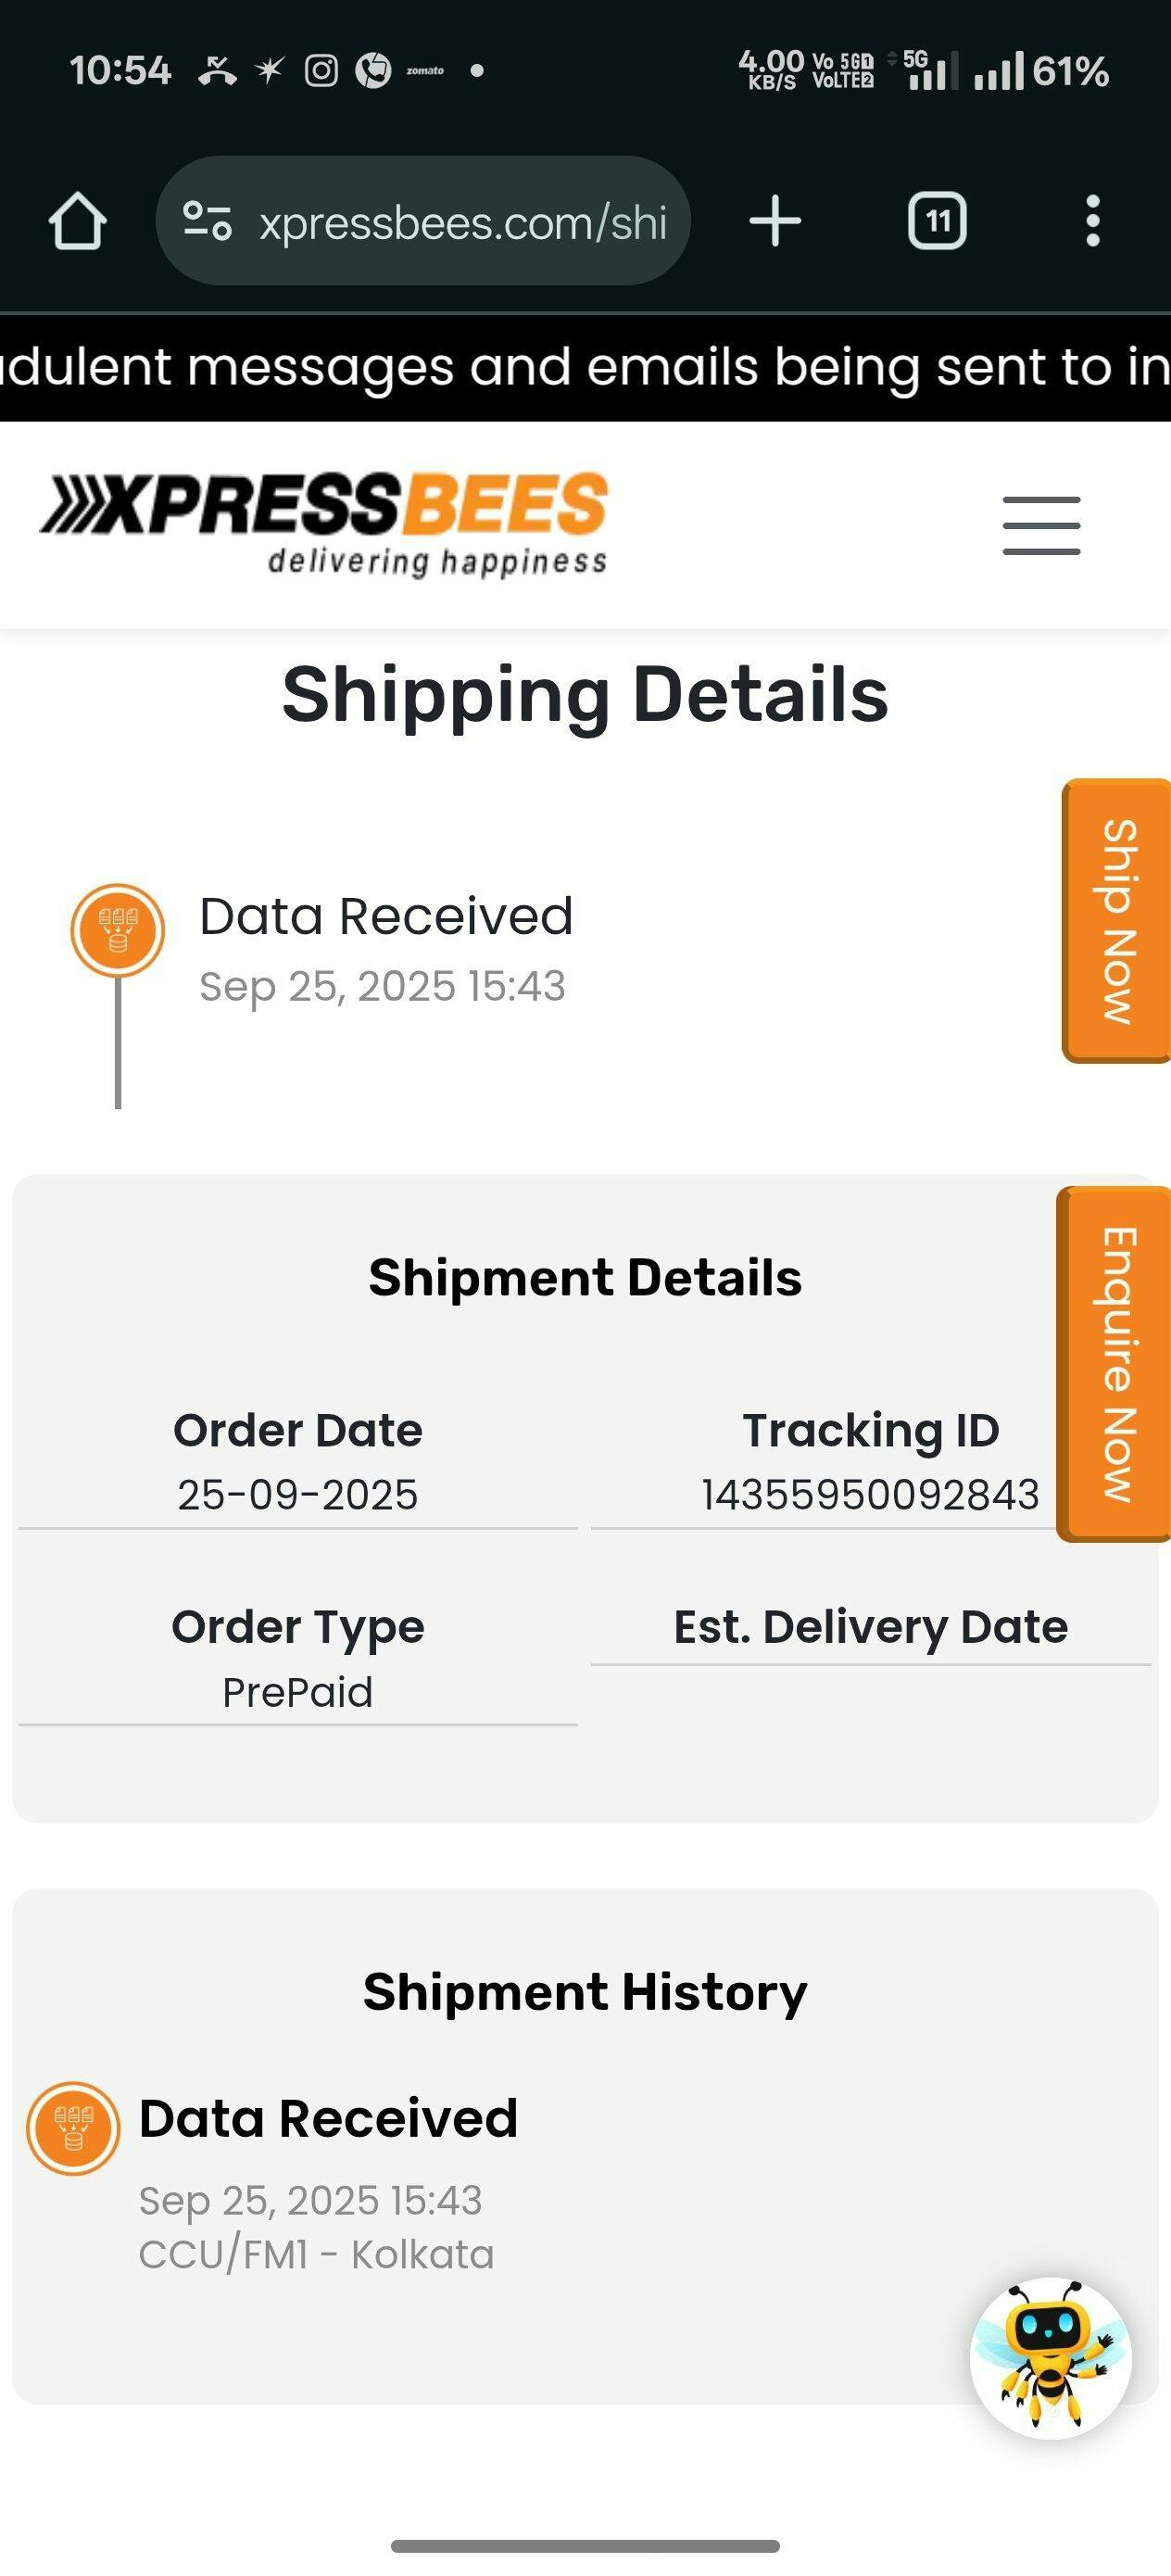
Task: Open a new tab with plus icon
Action: pyautogui.click(x=775, y=221)
